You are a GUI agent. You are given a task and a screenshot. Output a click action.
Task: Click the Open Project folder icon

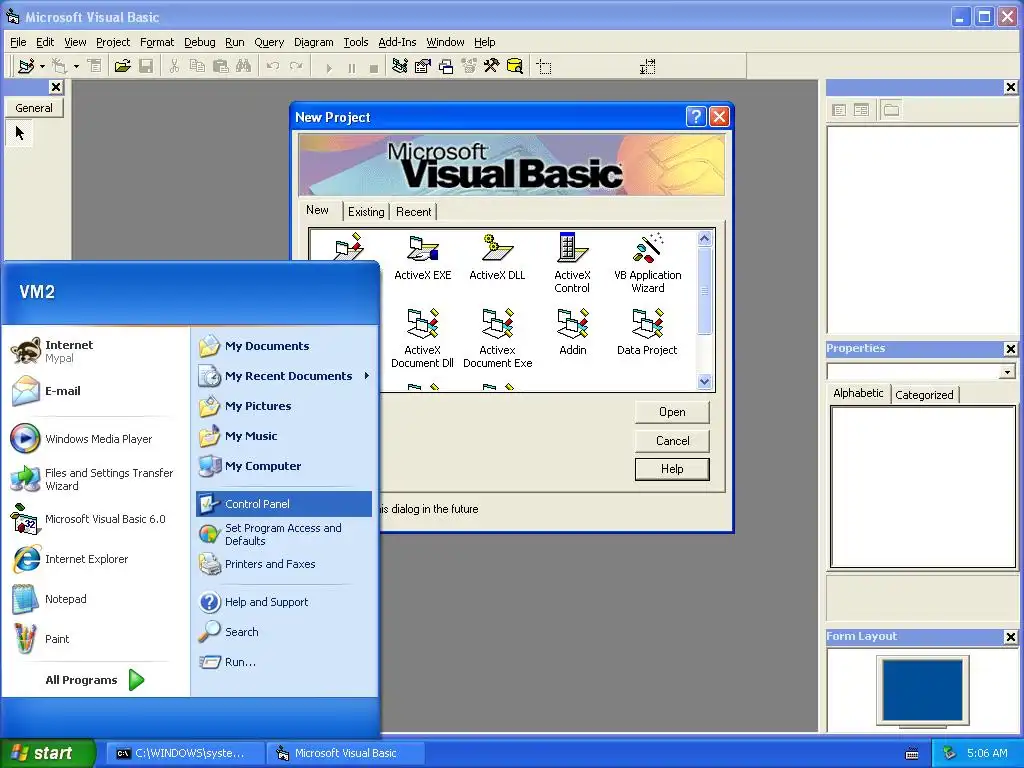[123, 66]
